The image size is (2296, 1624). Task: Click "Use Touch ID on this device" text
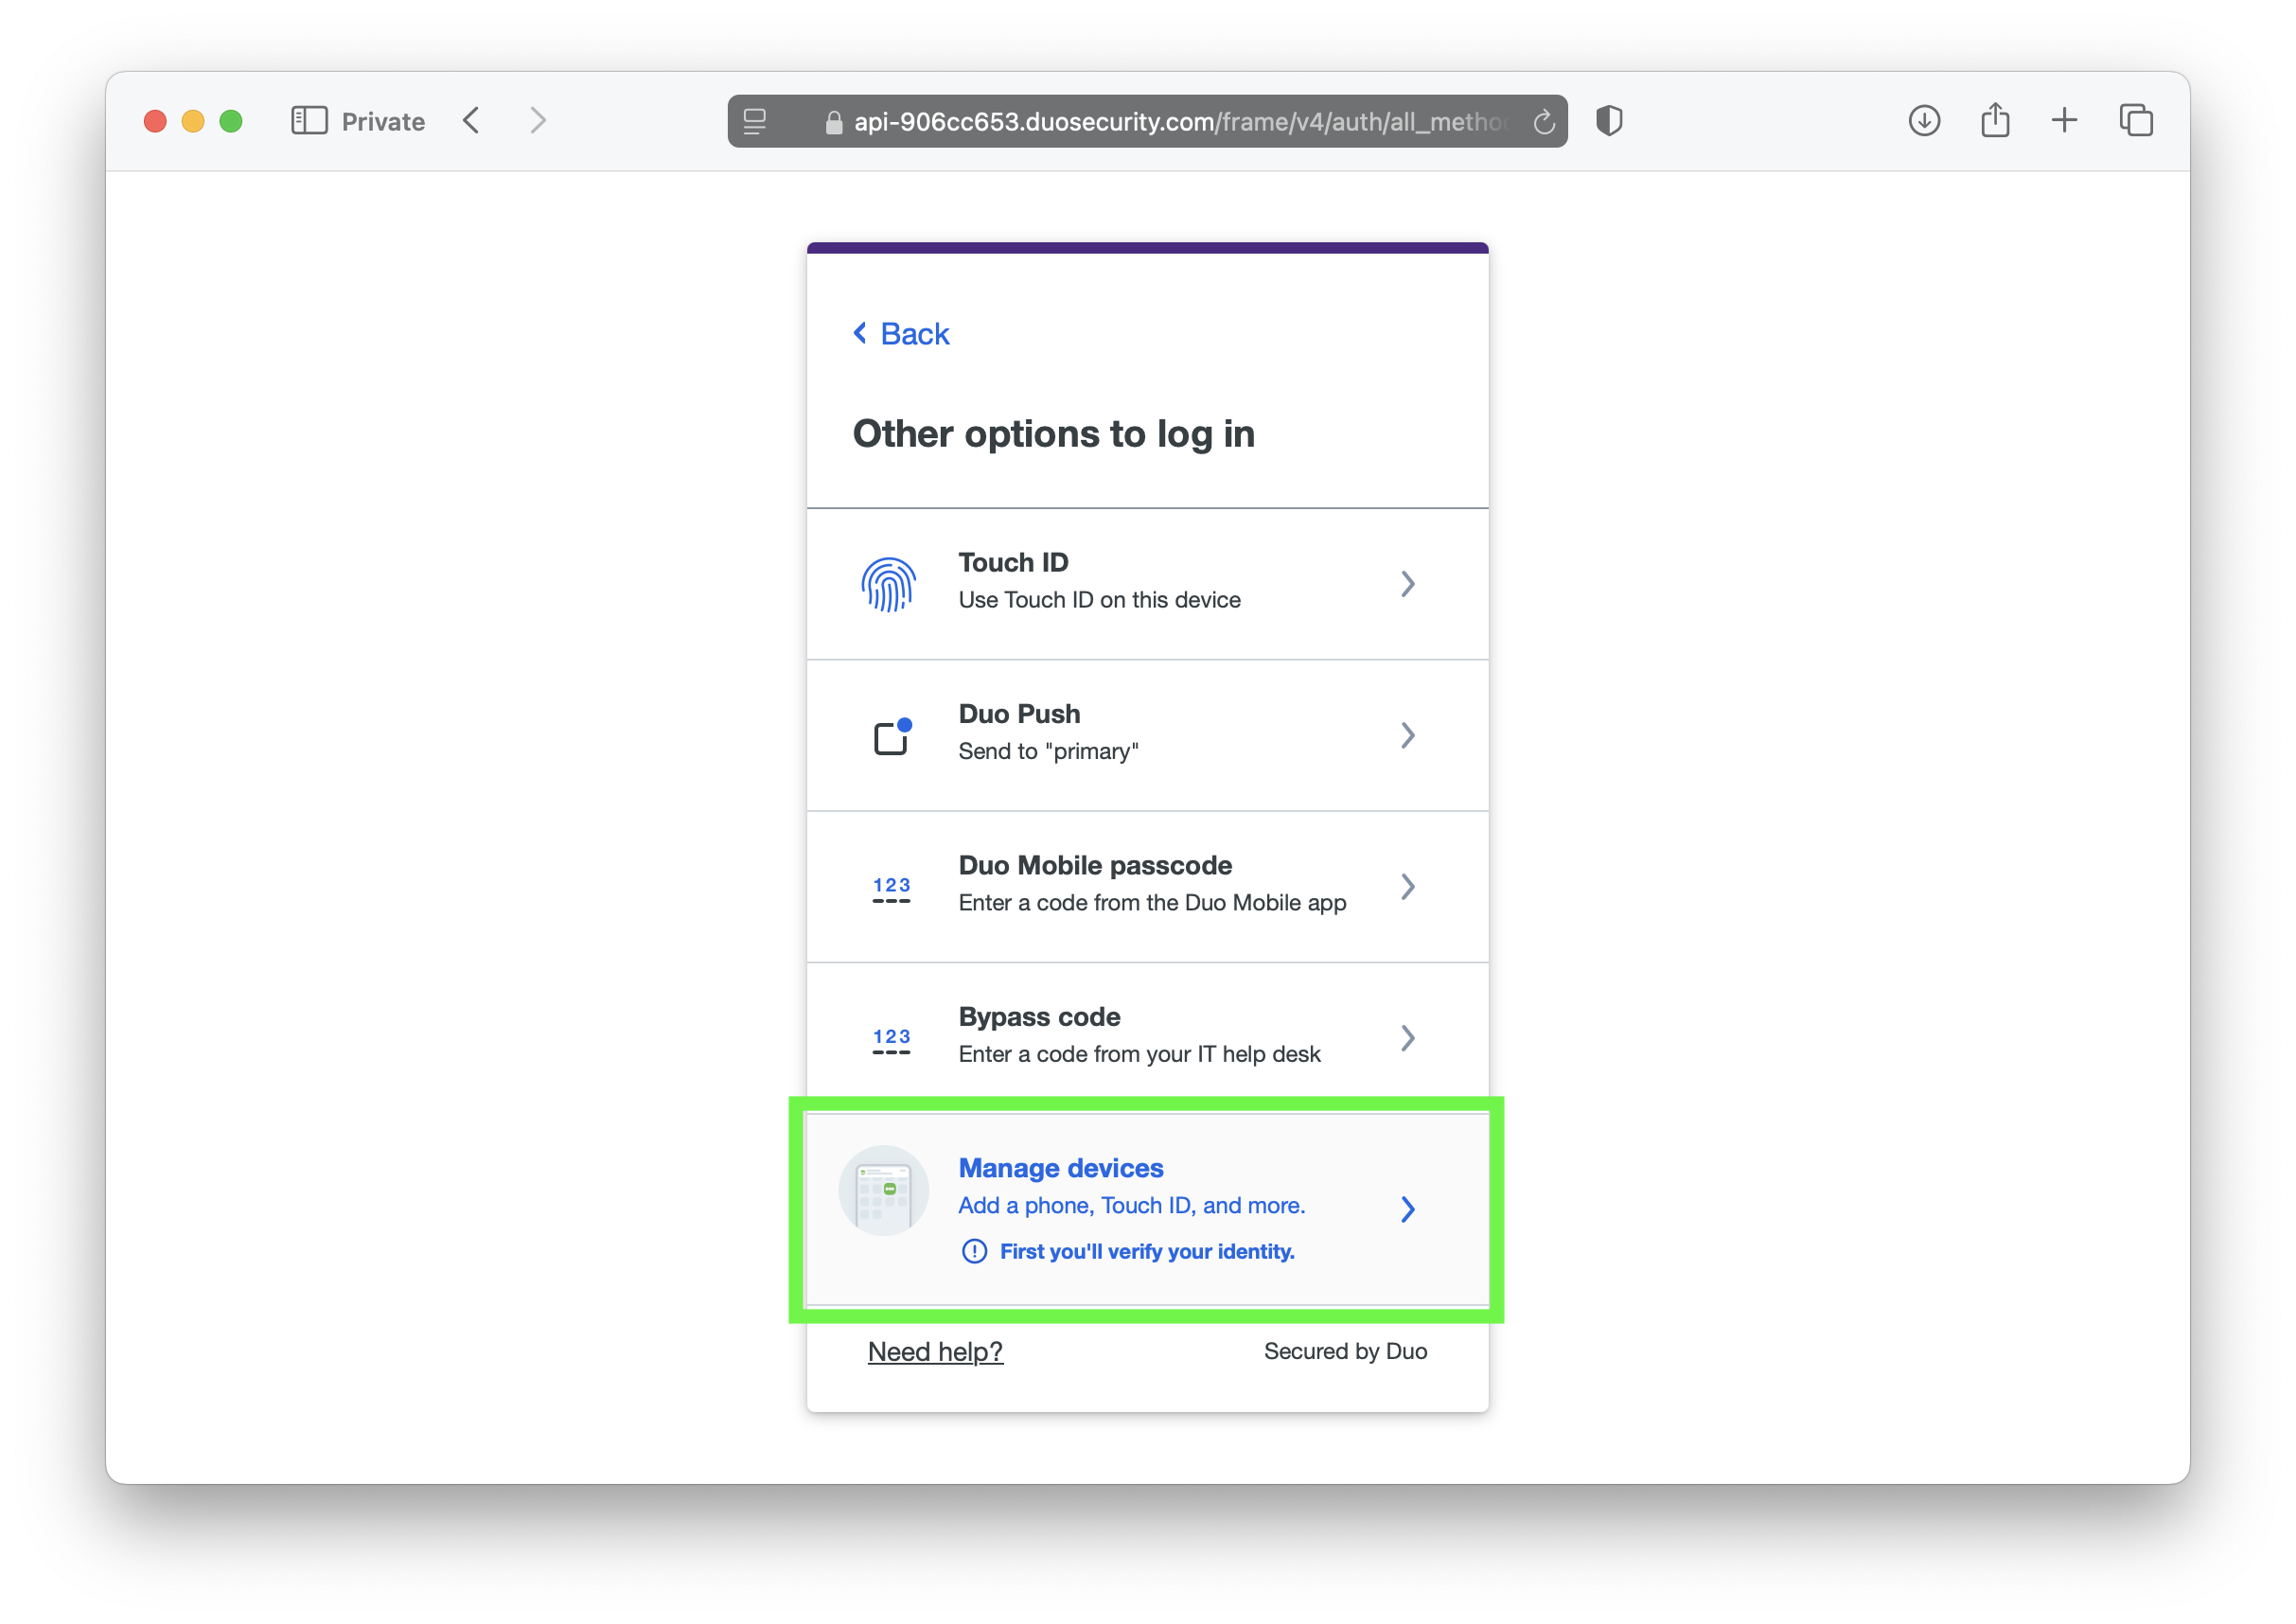pyautogui.click(x=1099, y=600)
